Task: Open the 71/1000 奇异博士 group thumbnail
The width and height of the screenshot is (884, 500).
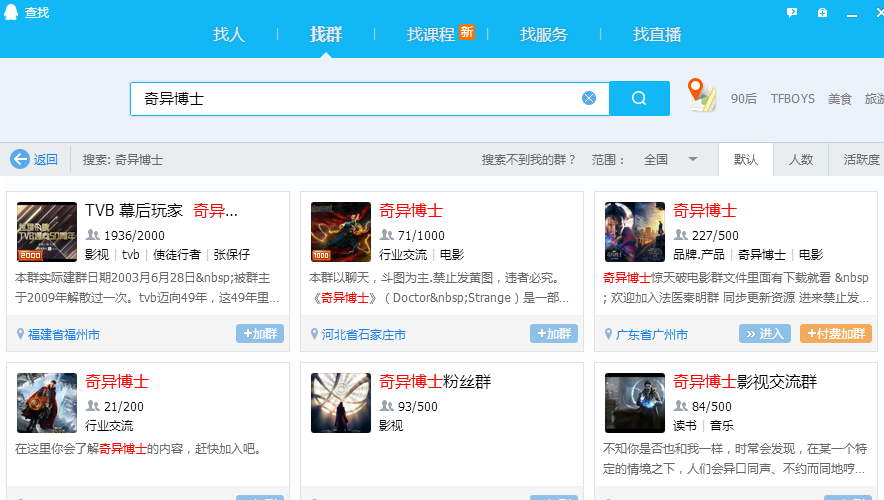Action: click(x=341, y=232)
